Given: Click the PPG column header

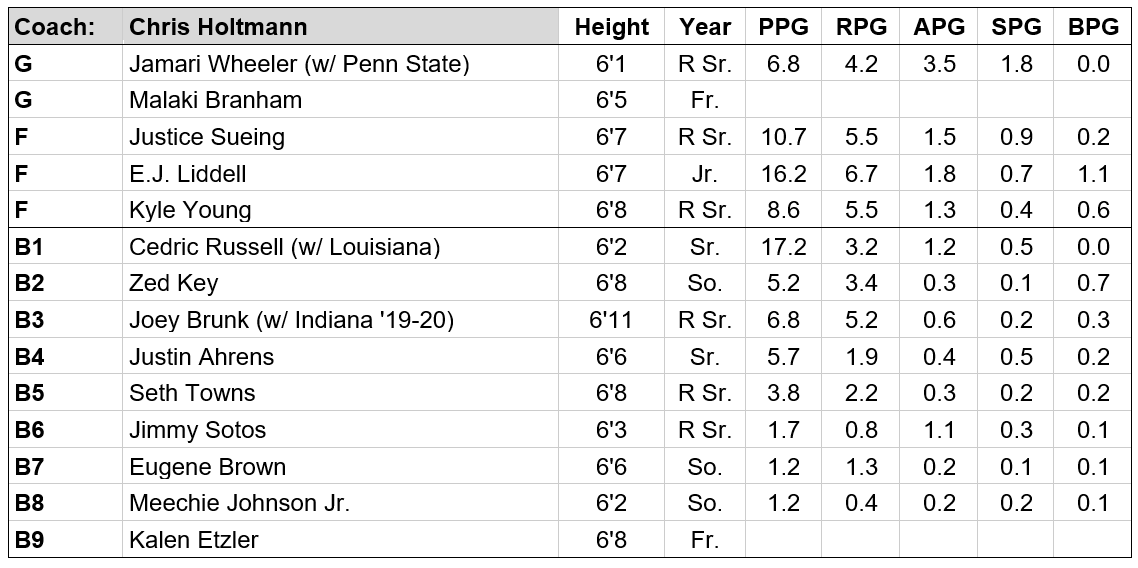Looking at the screenshot, I should tap(783, 27).
